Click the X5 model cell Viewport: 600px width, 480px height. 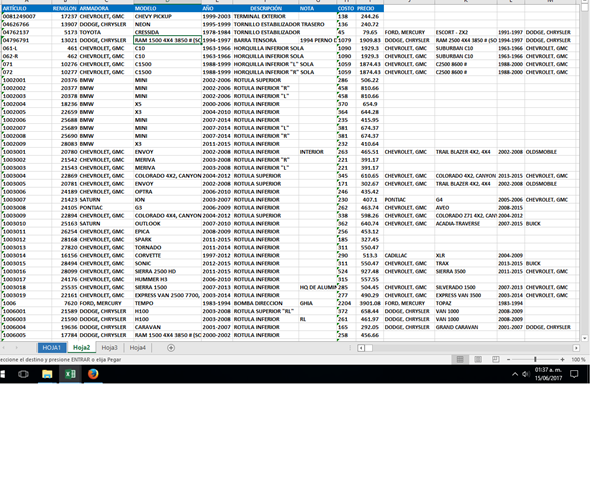click(x=168, y=104)
